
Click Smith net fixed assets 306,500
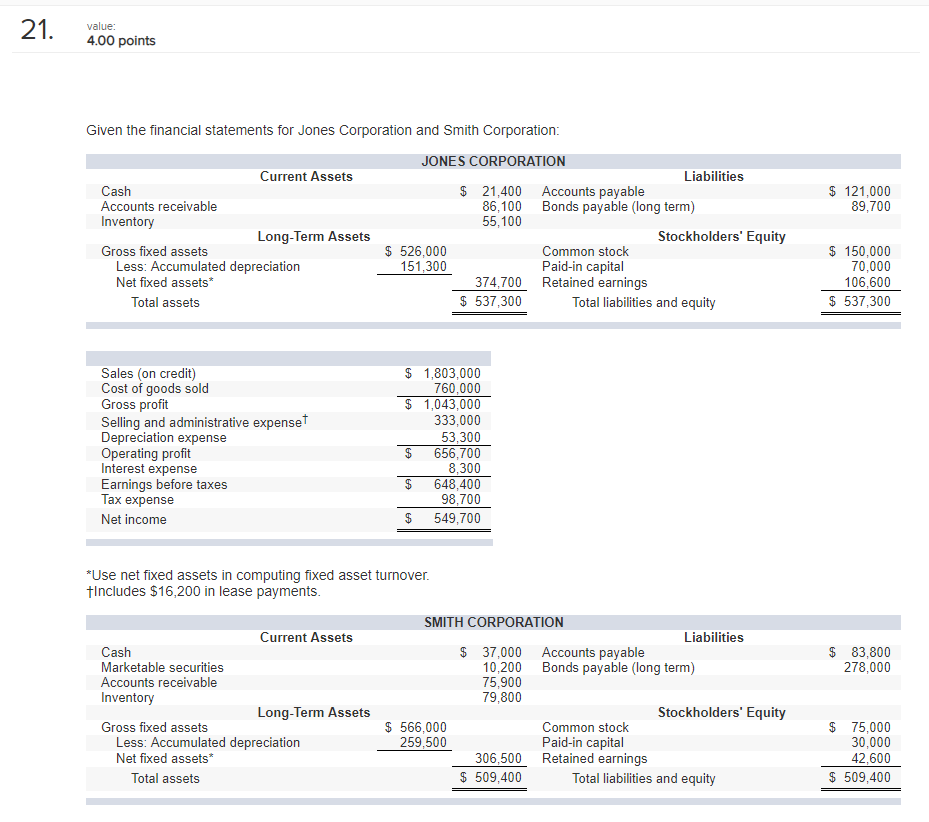(498, 759)
